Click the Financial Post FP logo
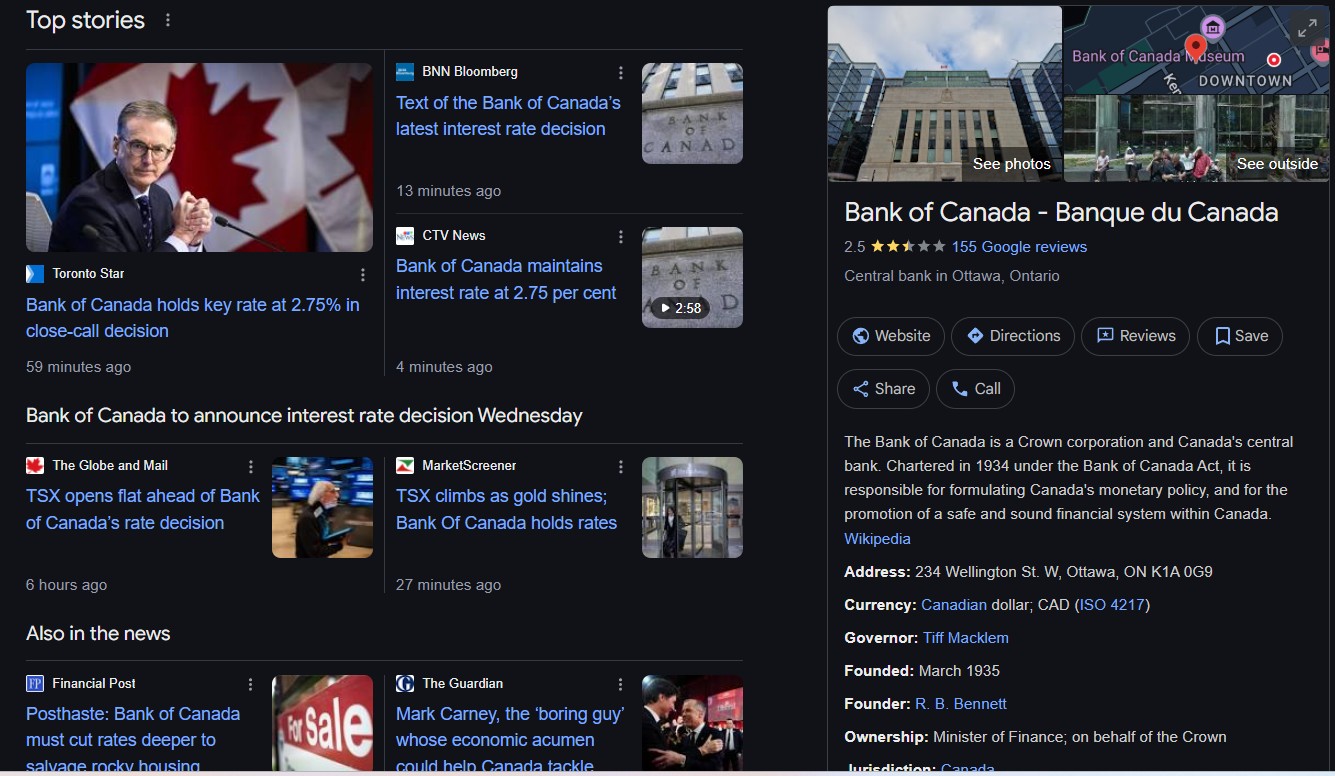 35,684
